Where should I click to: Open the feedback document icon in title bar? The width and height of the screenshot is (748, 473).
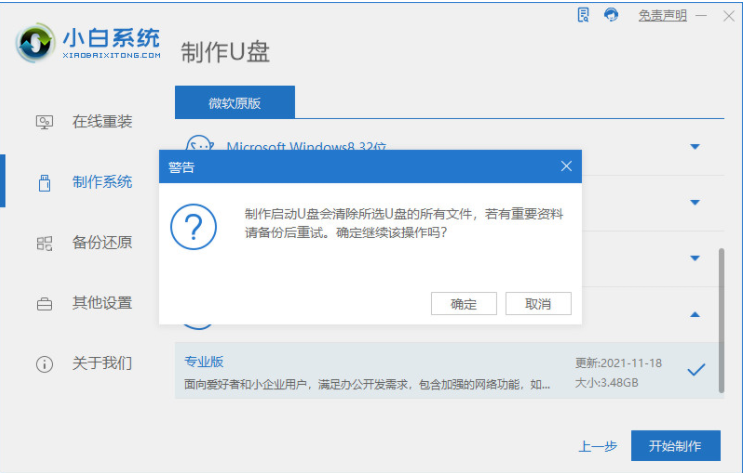pos(583,15)
